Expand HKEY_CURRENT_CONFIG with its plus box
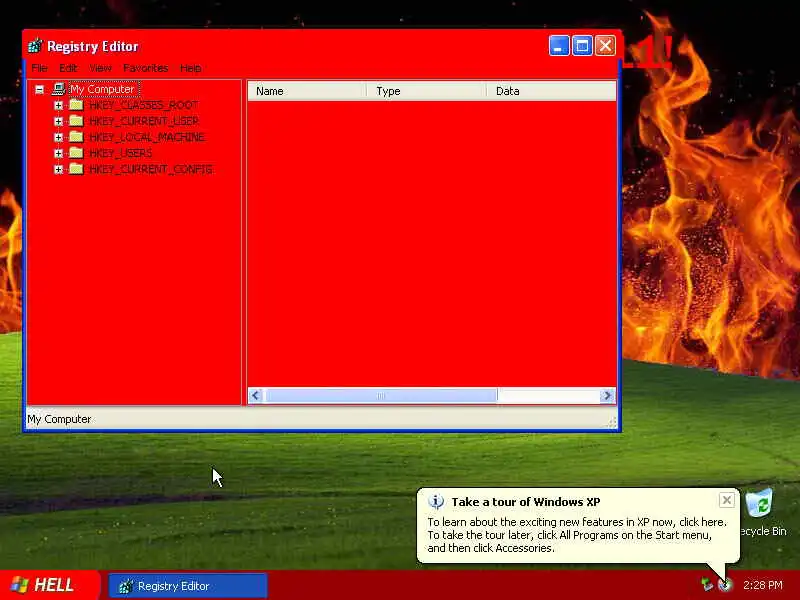Viewport: 800px width, 600px height. pos(58,169)
